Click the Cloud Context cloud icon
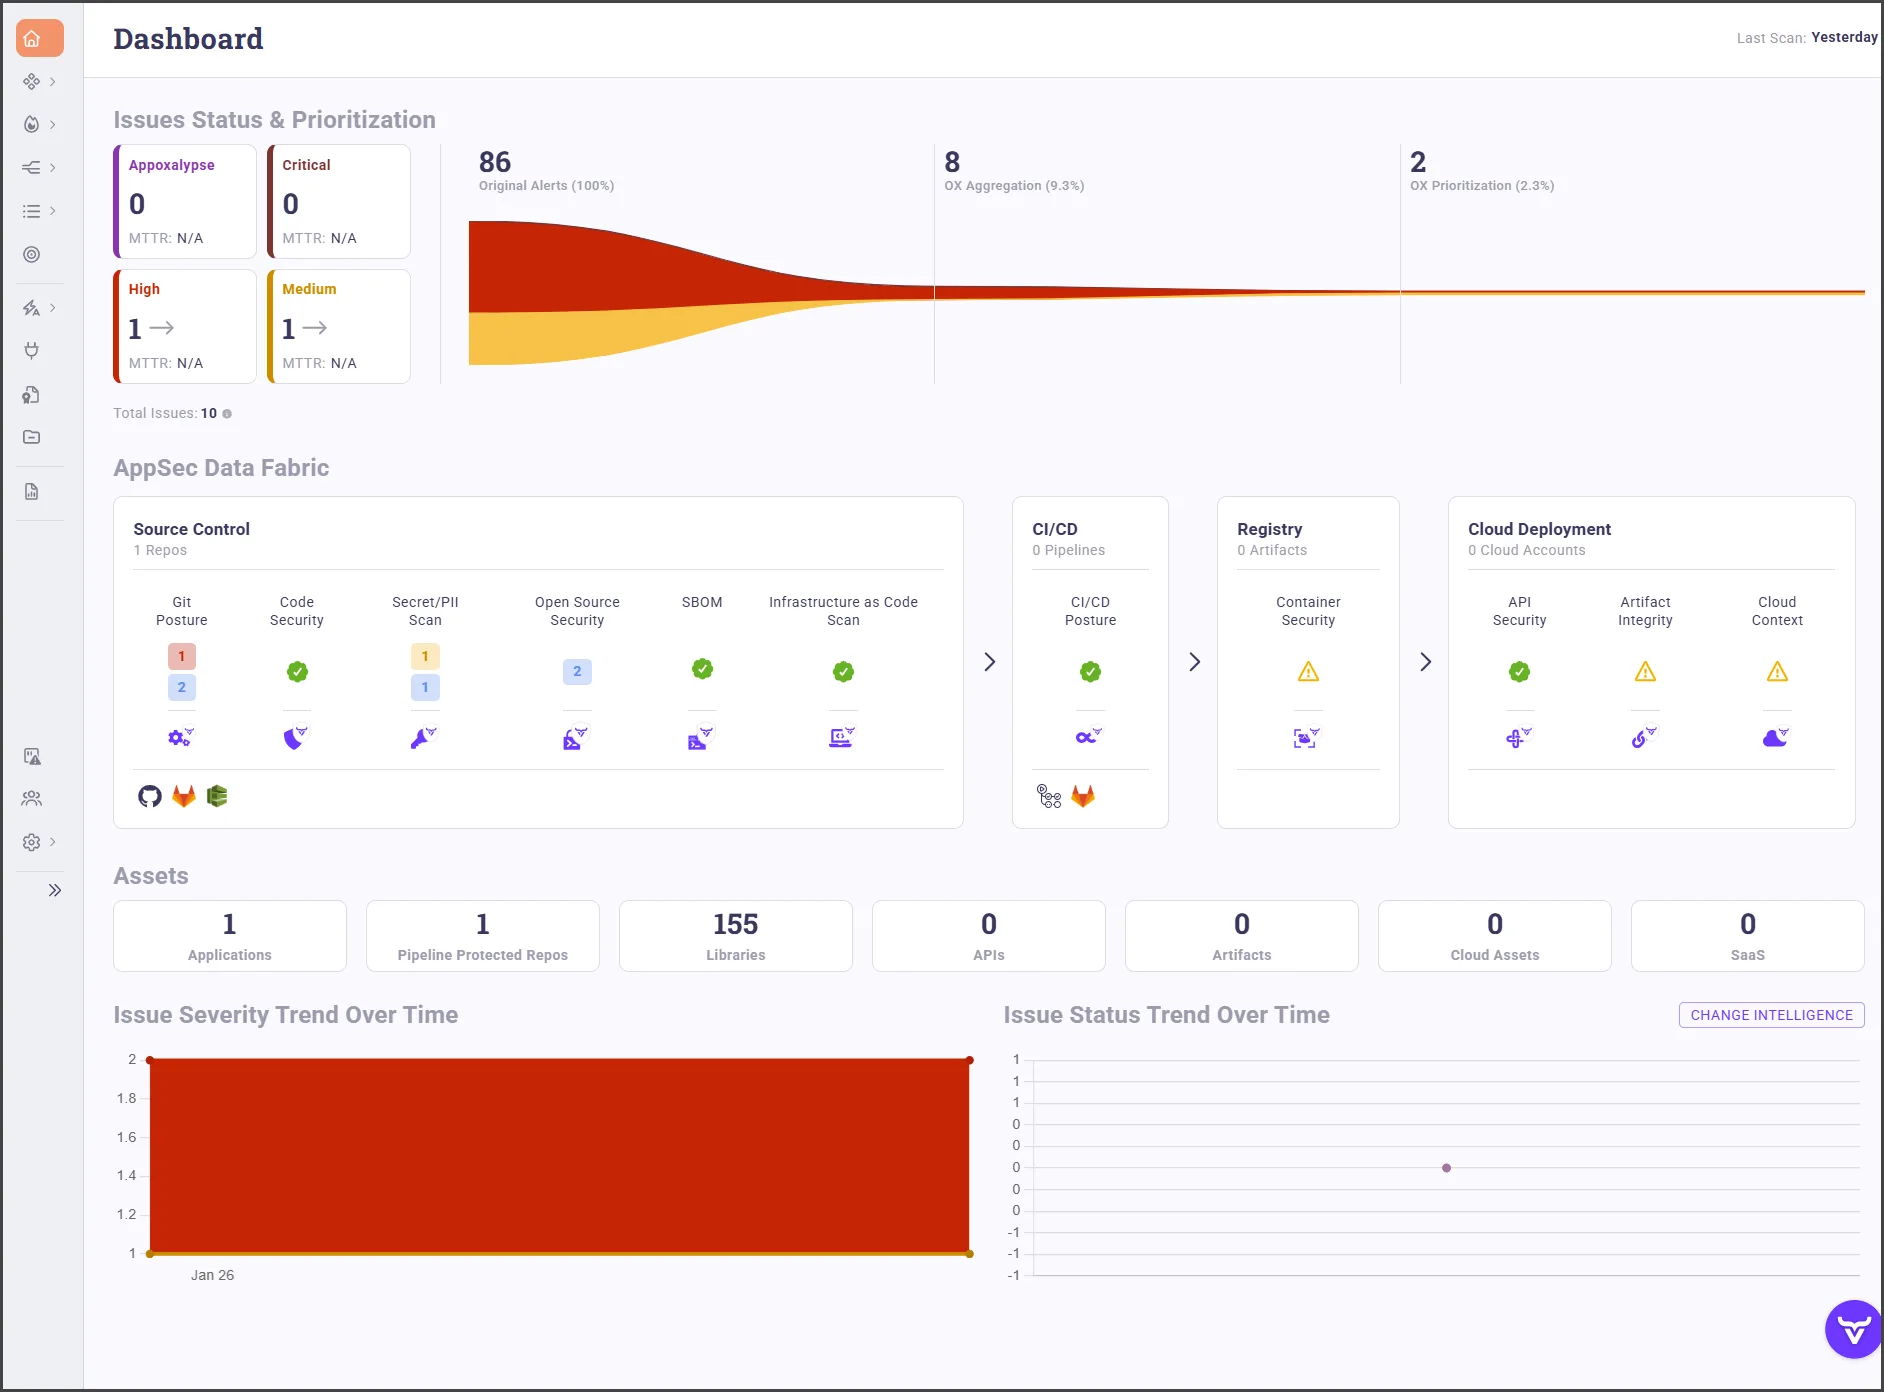 [x=1776, y=737]
